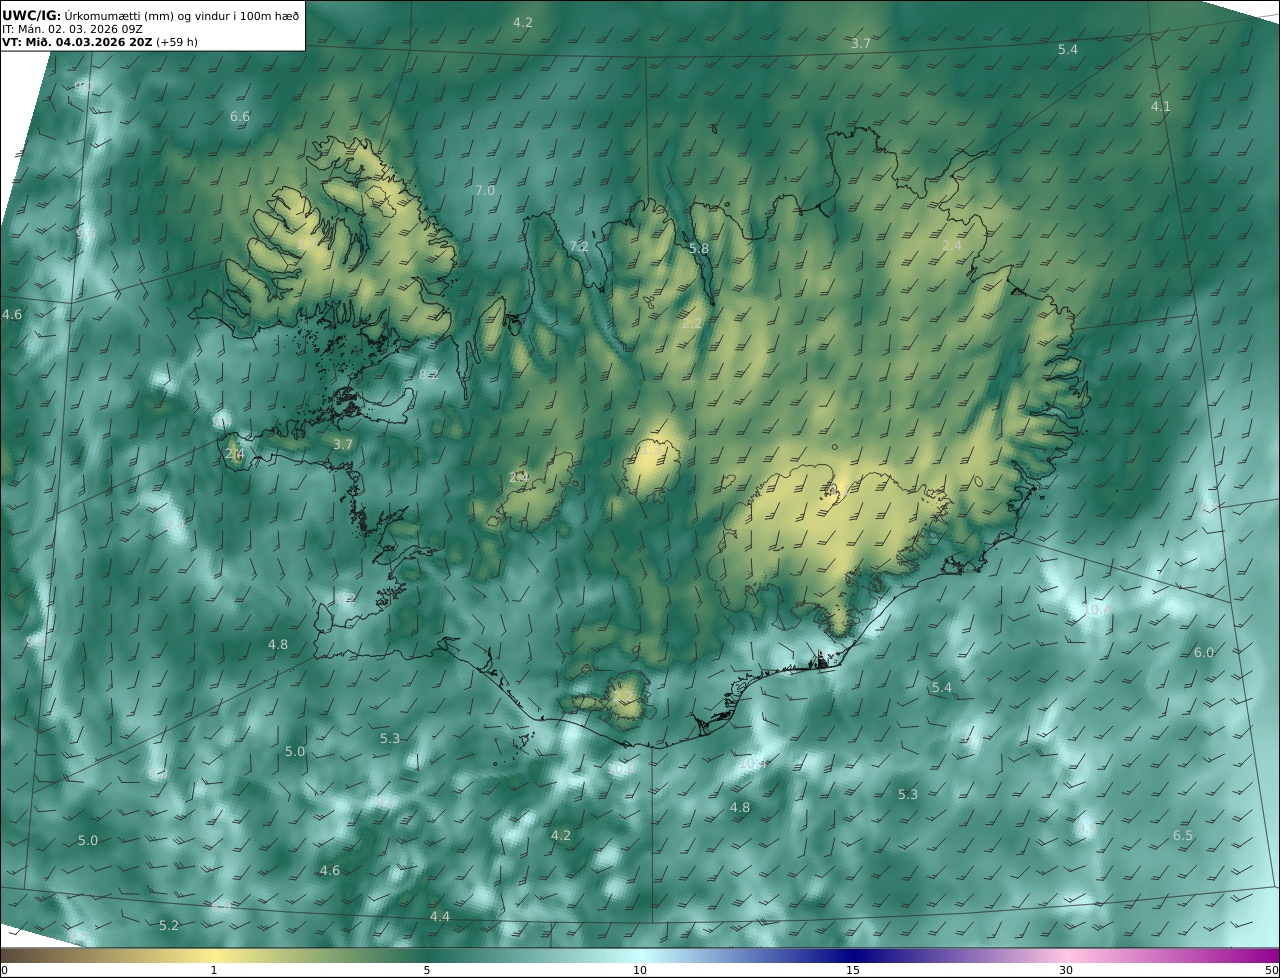Click the 4.1 value label on the map
This screenshot has height=978, width=1280.
pyautogui.click(x=1160, y=106)
